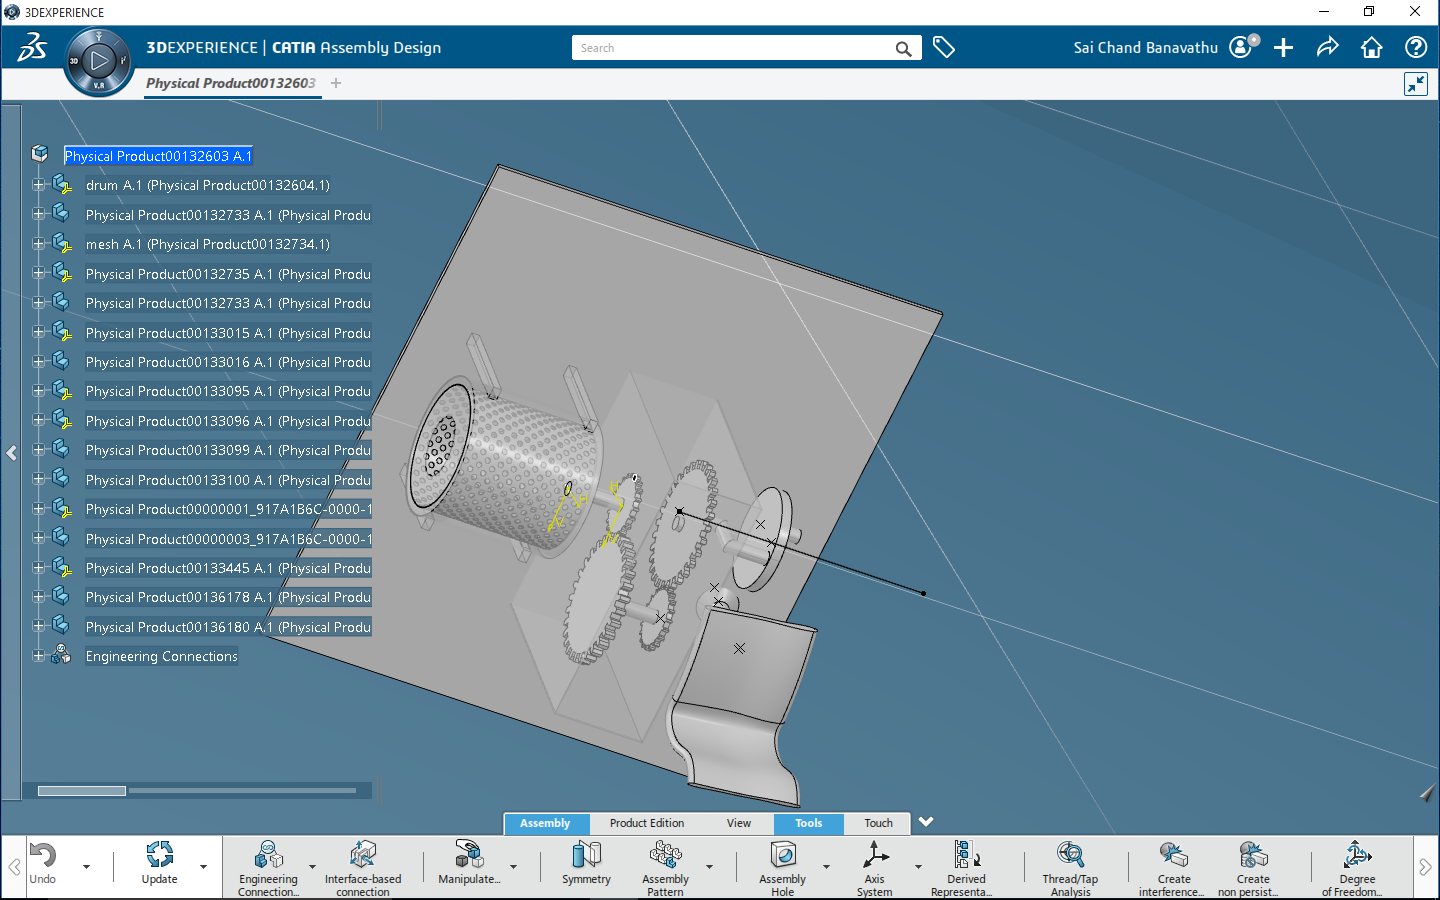Click the search magnifier icon
This screenshot has height=900, width=1440.
(903, 48)
